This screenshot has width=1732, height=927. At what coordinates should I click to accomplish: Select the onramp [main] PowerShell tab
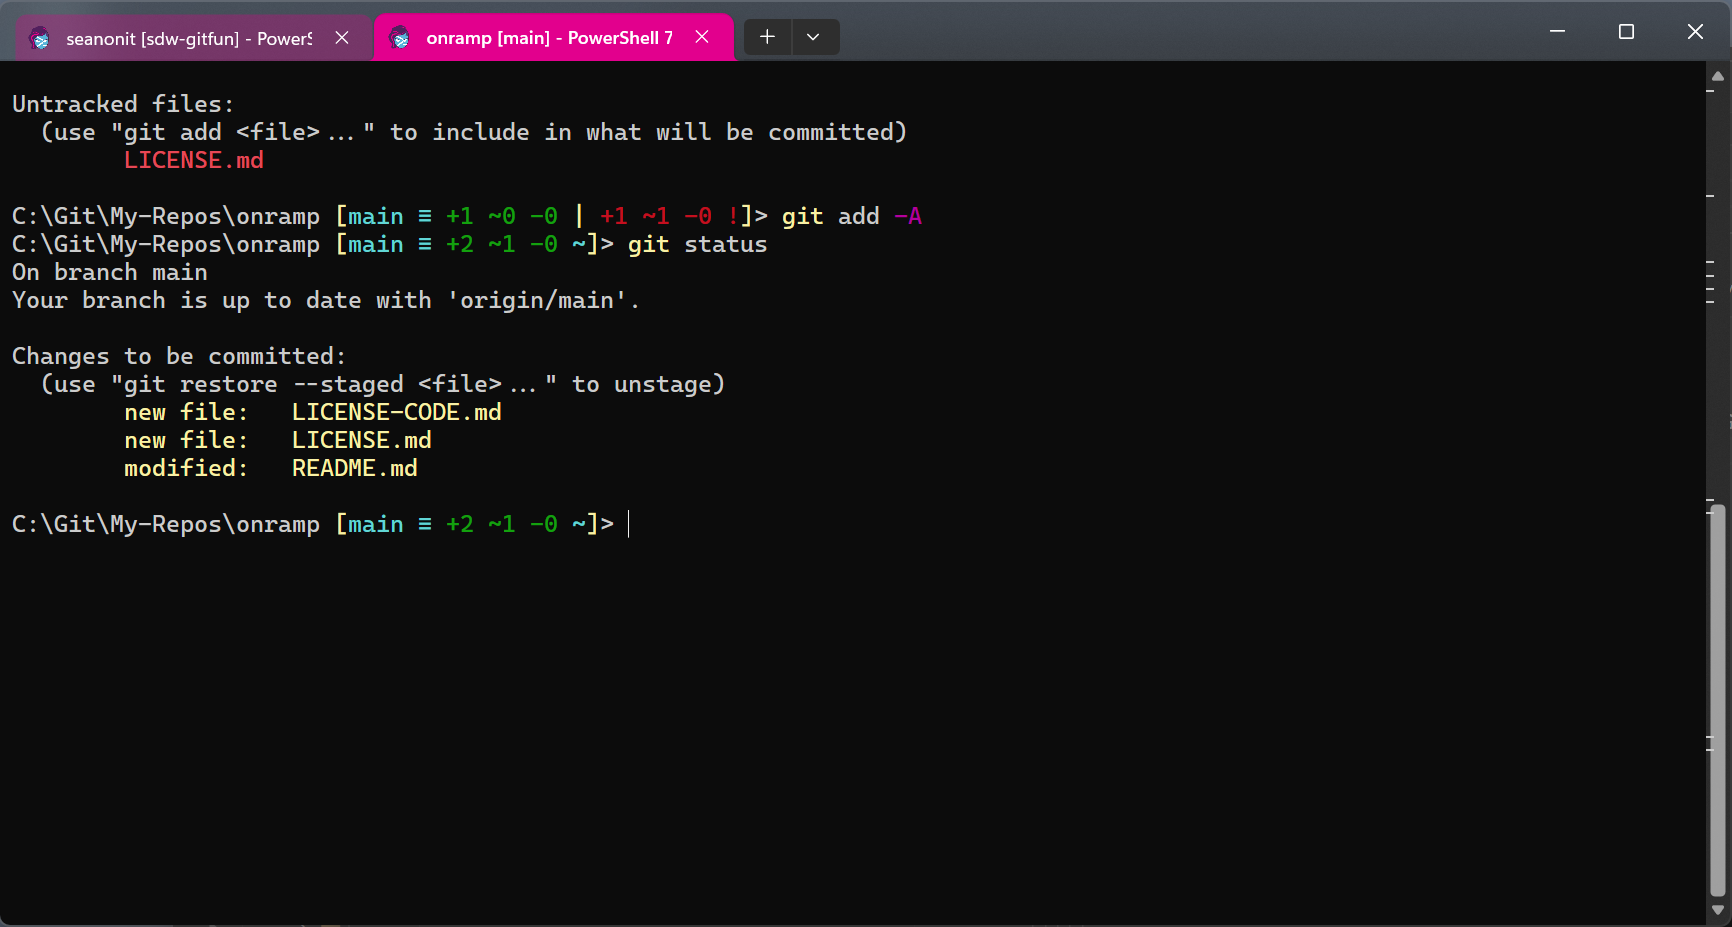[x=540, y=37]
